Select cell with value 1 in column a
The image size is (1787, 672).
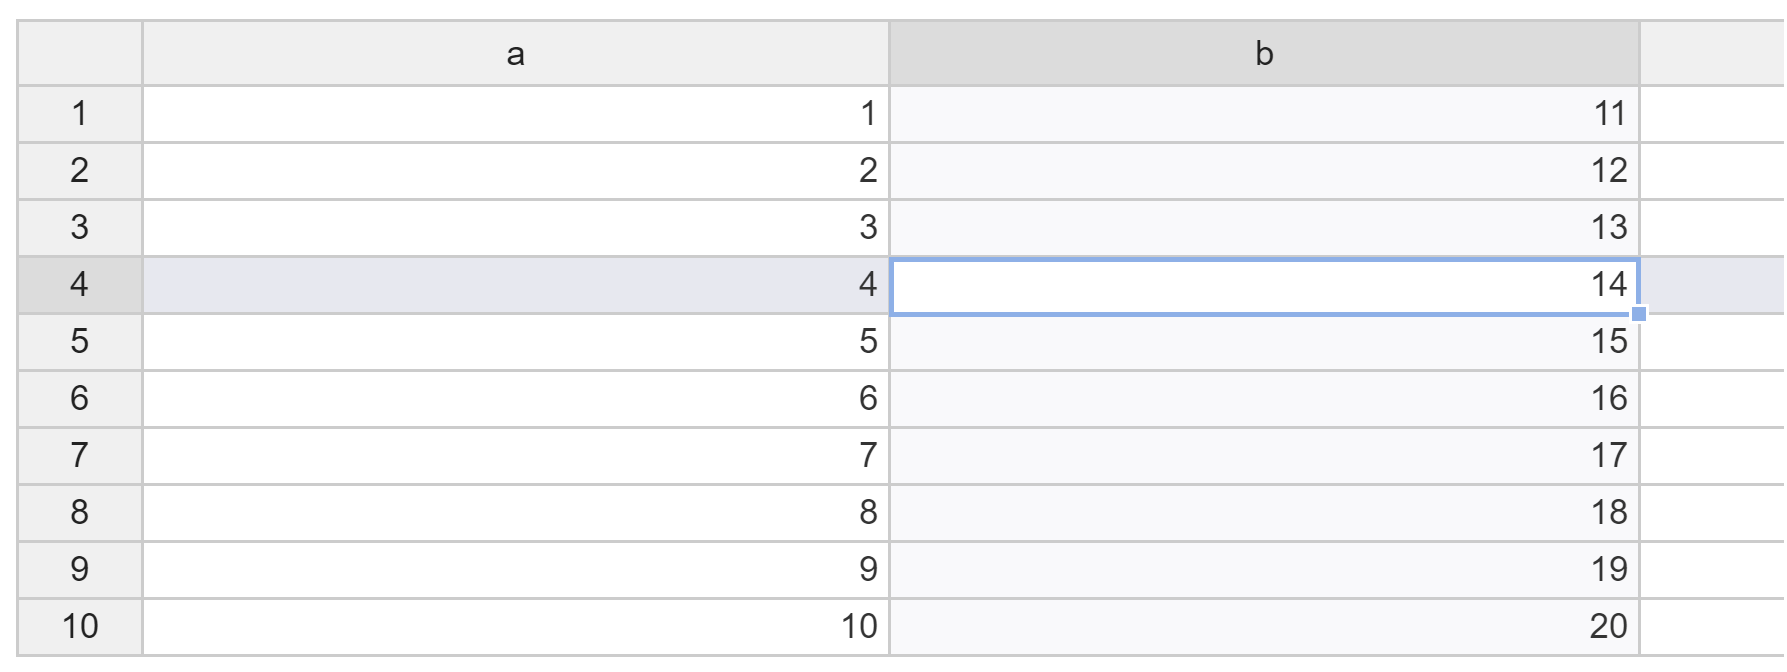tap(515, 114)
